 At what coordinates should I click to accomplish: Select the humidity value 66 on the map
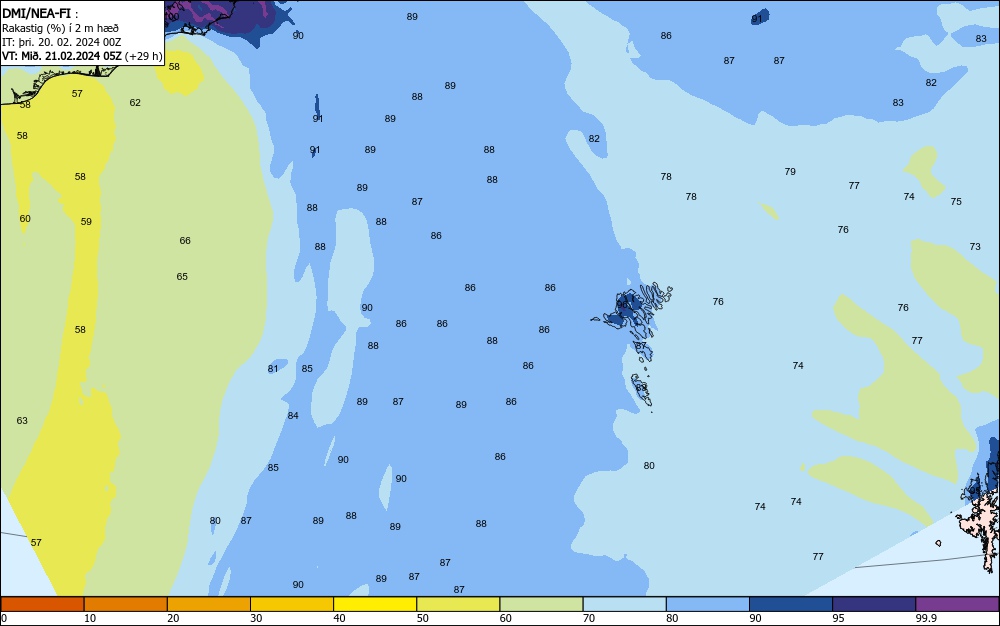[185, 240]
